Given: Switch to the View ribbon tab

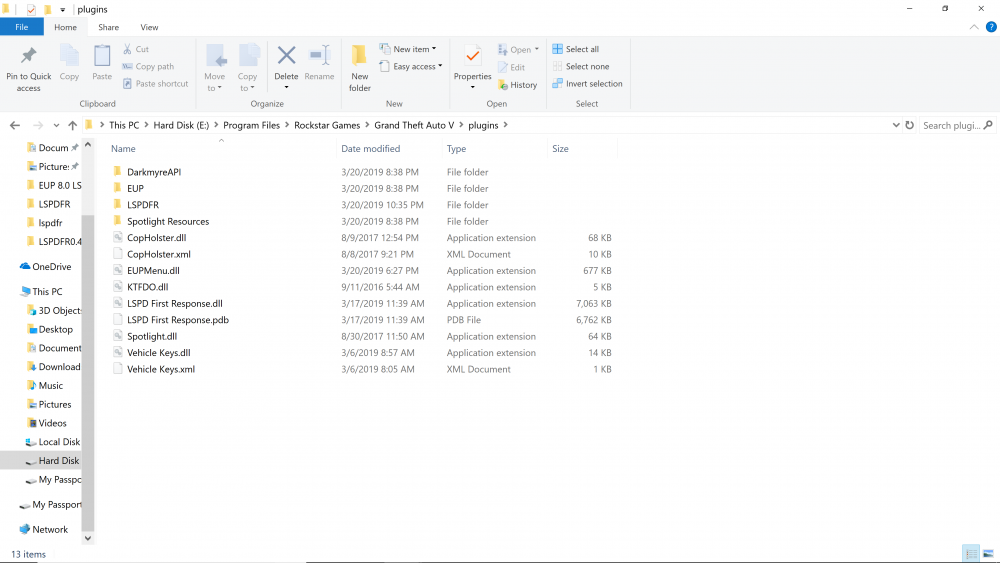Looking at the screenshot, I should pos(149,27).
